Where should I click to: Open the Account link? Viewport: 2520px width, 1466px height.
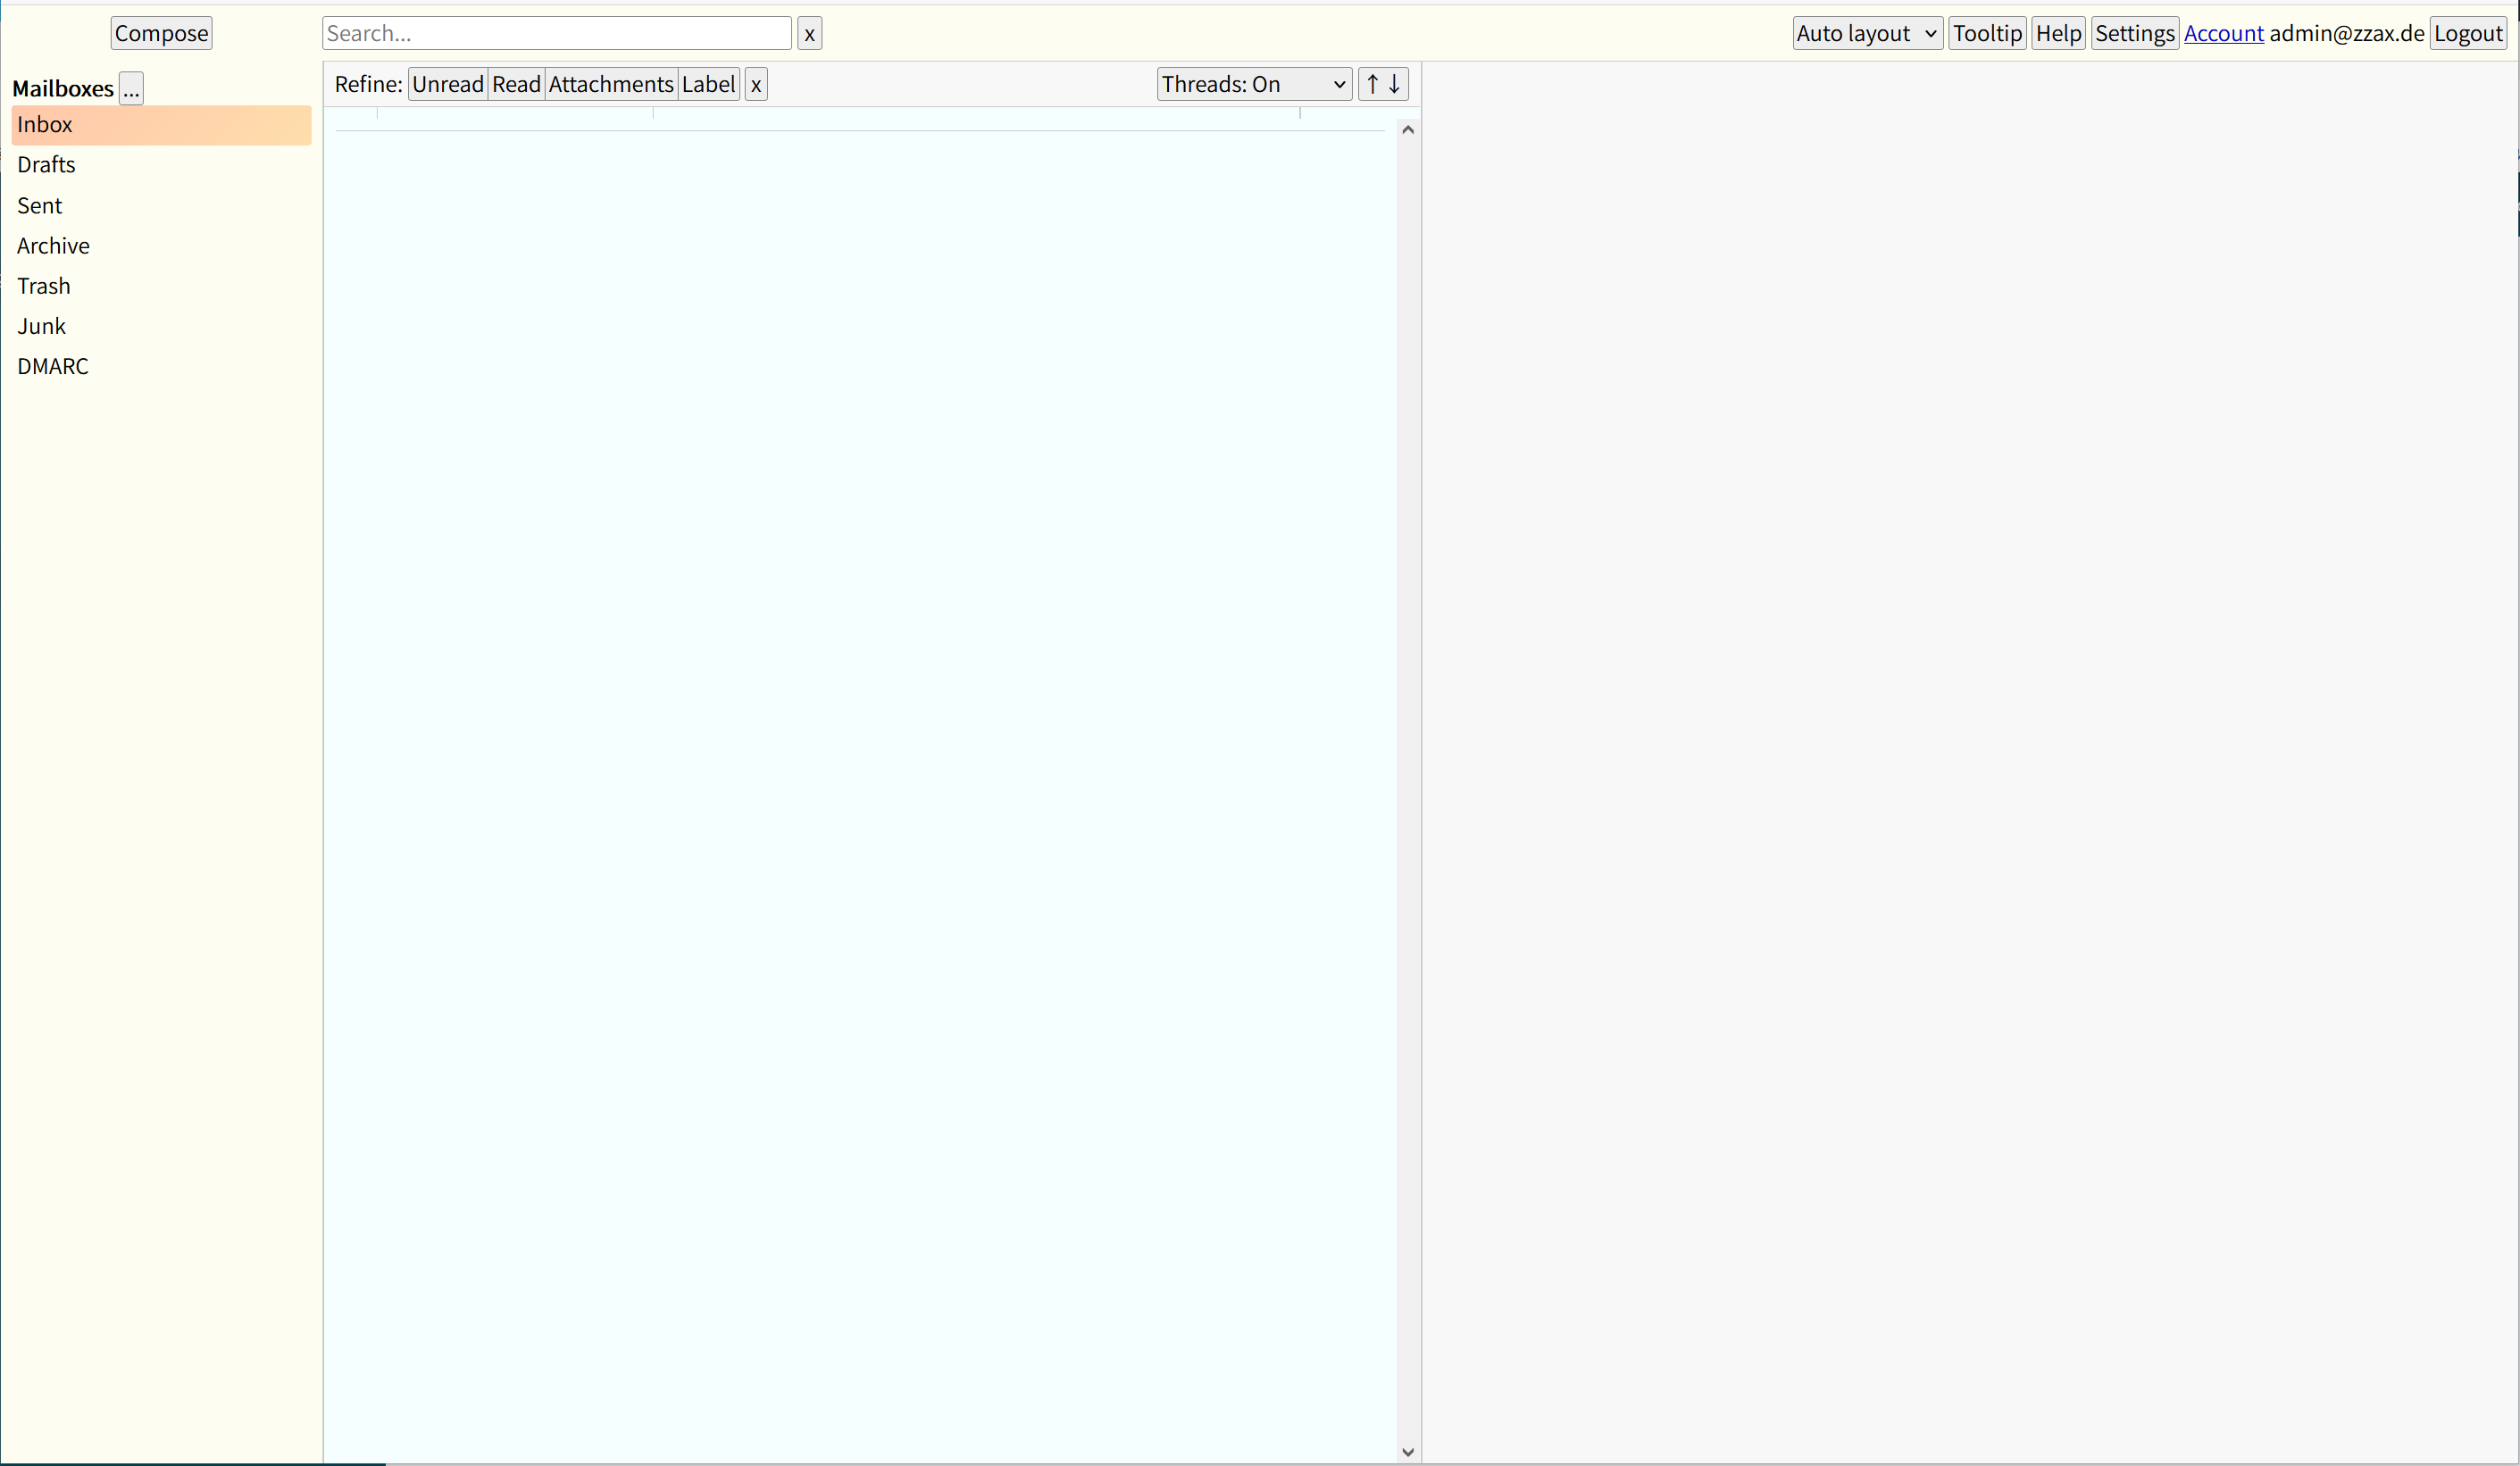pos(2223,34)
